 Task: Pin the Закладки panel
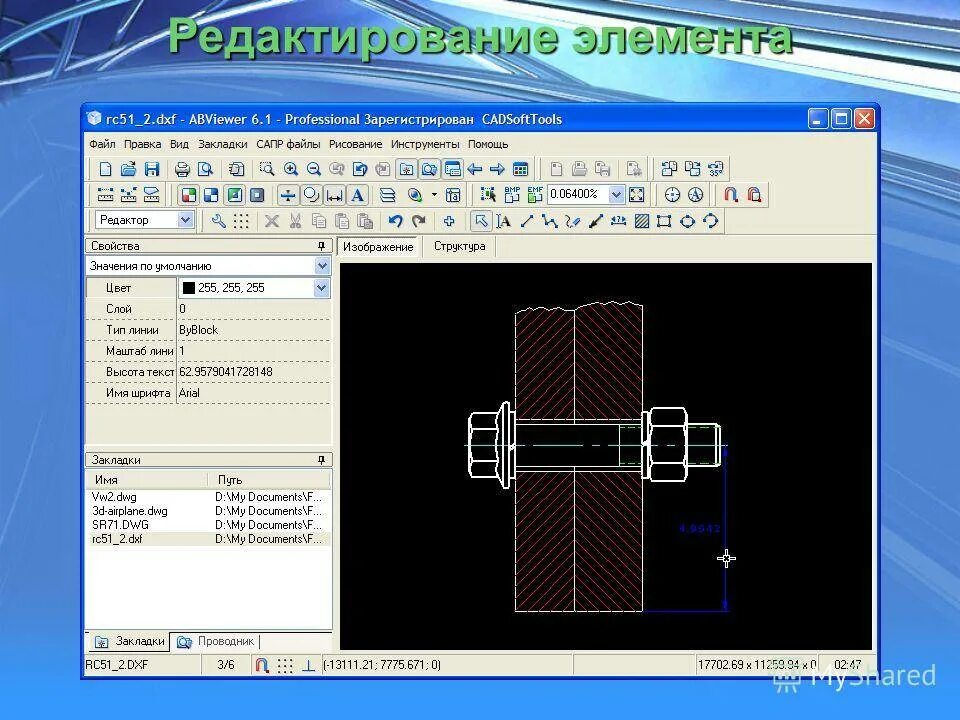click(321, 459)
